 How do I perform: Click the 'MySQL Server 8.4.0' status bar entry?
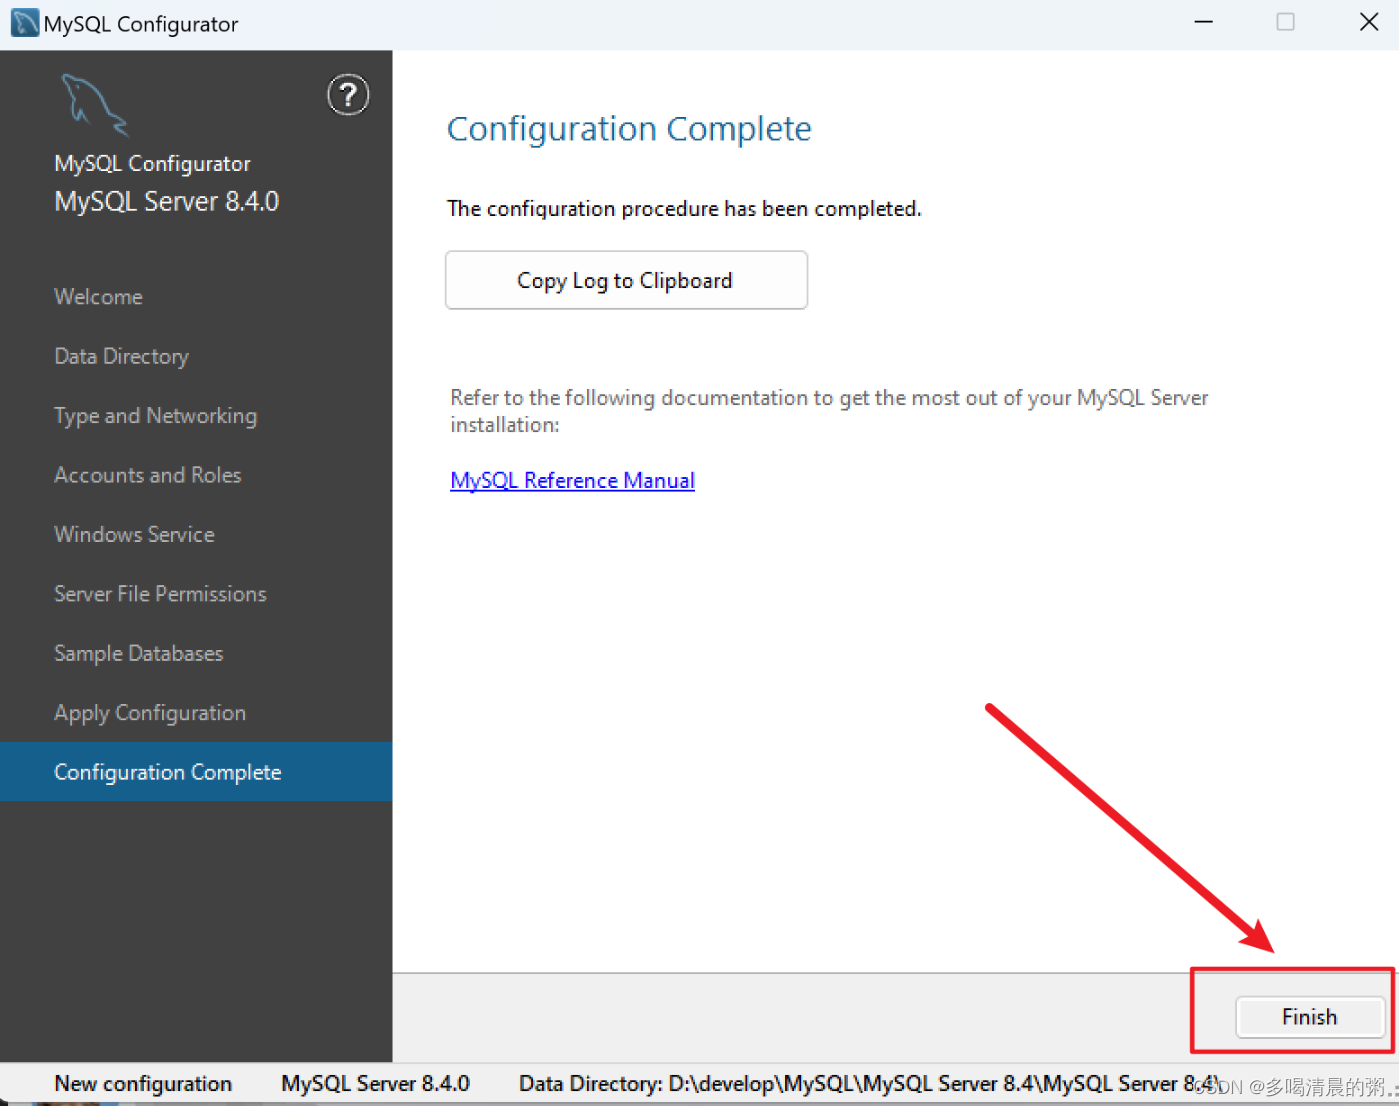click(x=375, y=1084)
